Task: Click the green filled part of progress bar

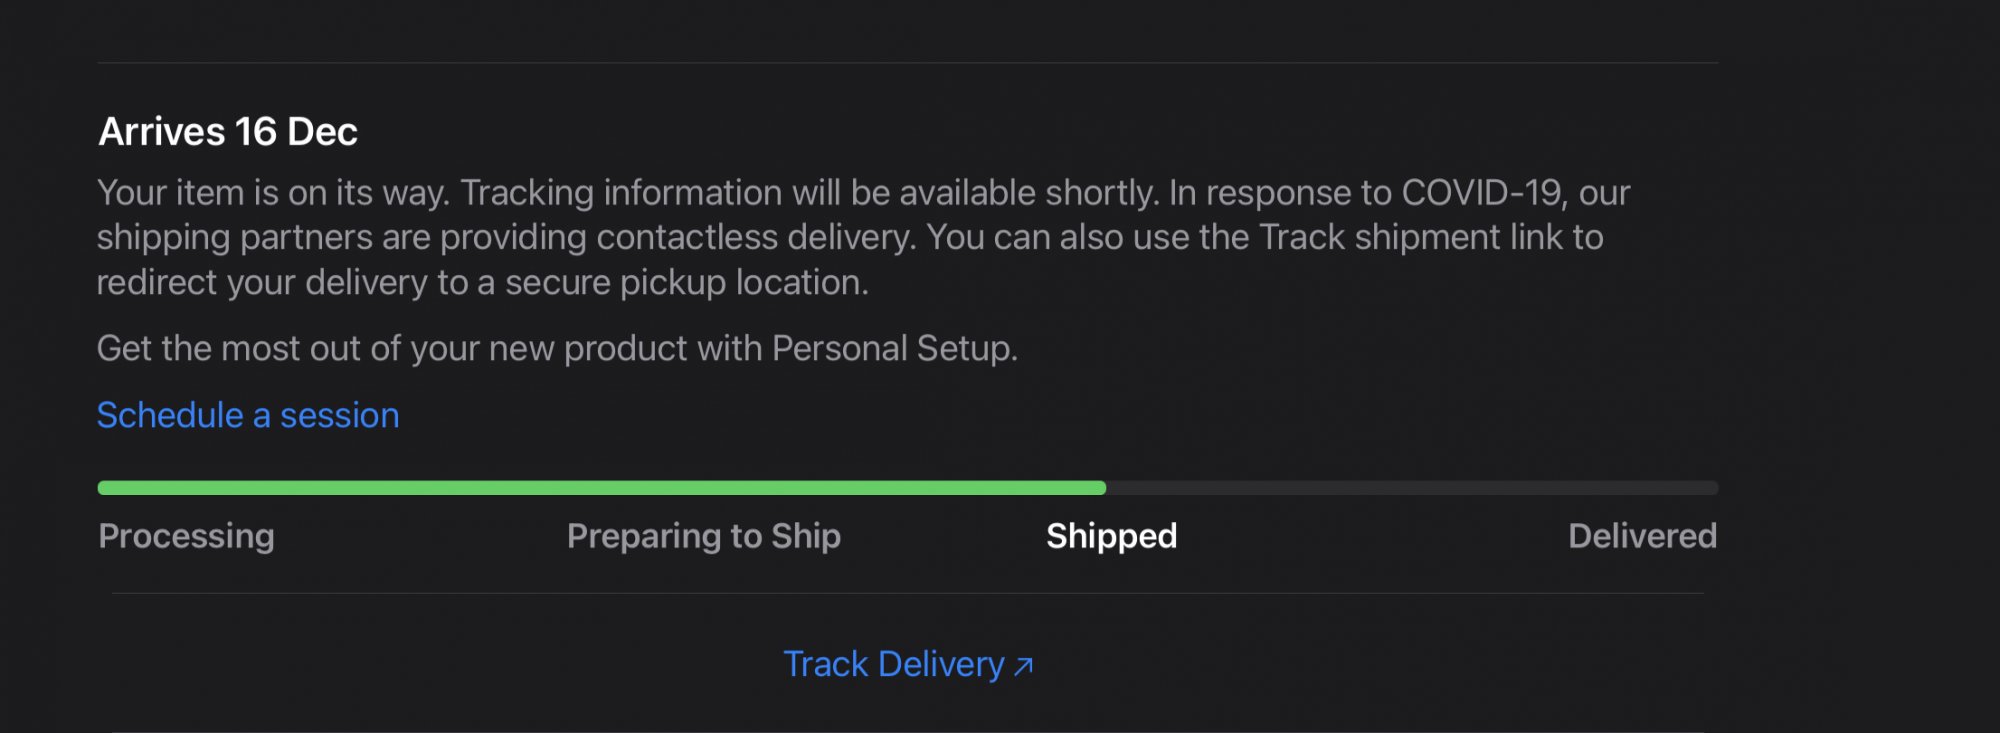Action: [x=600, y=488]
